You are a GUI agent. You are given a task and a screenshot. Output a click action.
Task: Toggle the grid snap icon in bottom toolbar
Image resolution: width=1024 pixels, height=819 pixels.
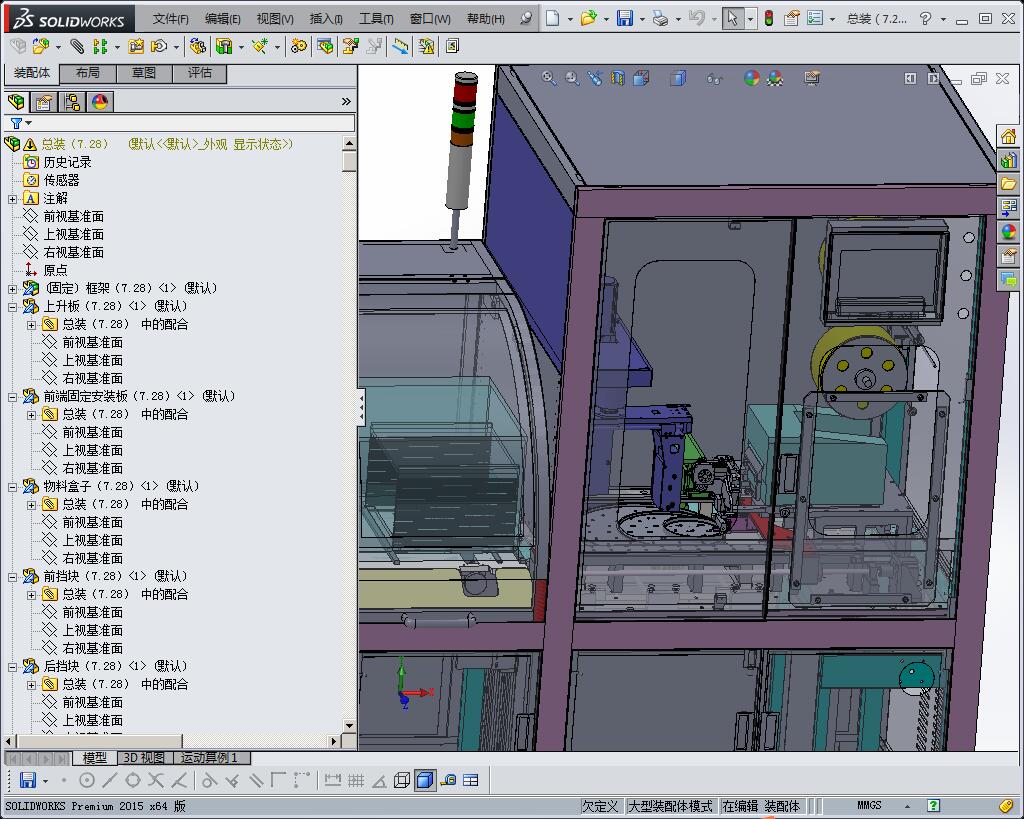tap(356, 780)
